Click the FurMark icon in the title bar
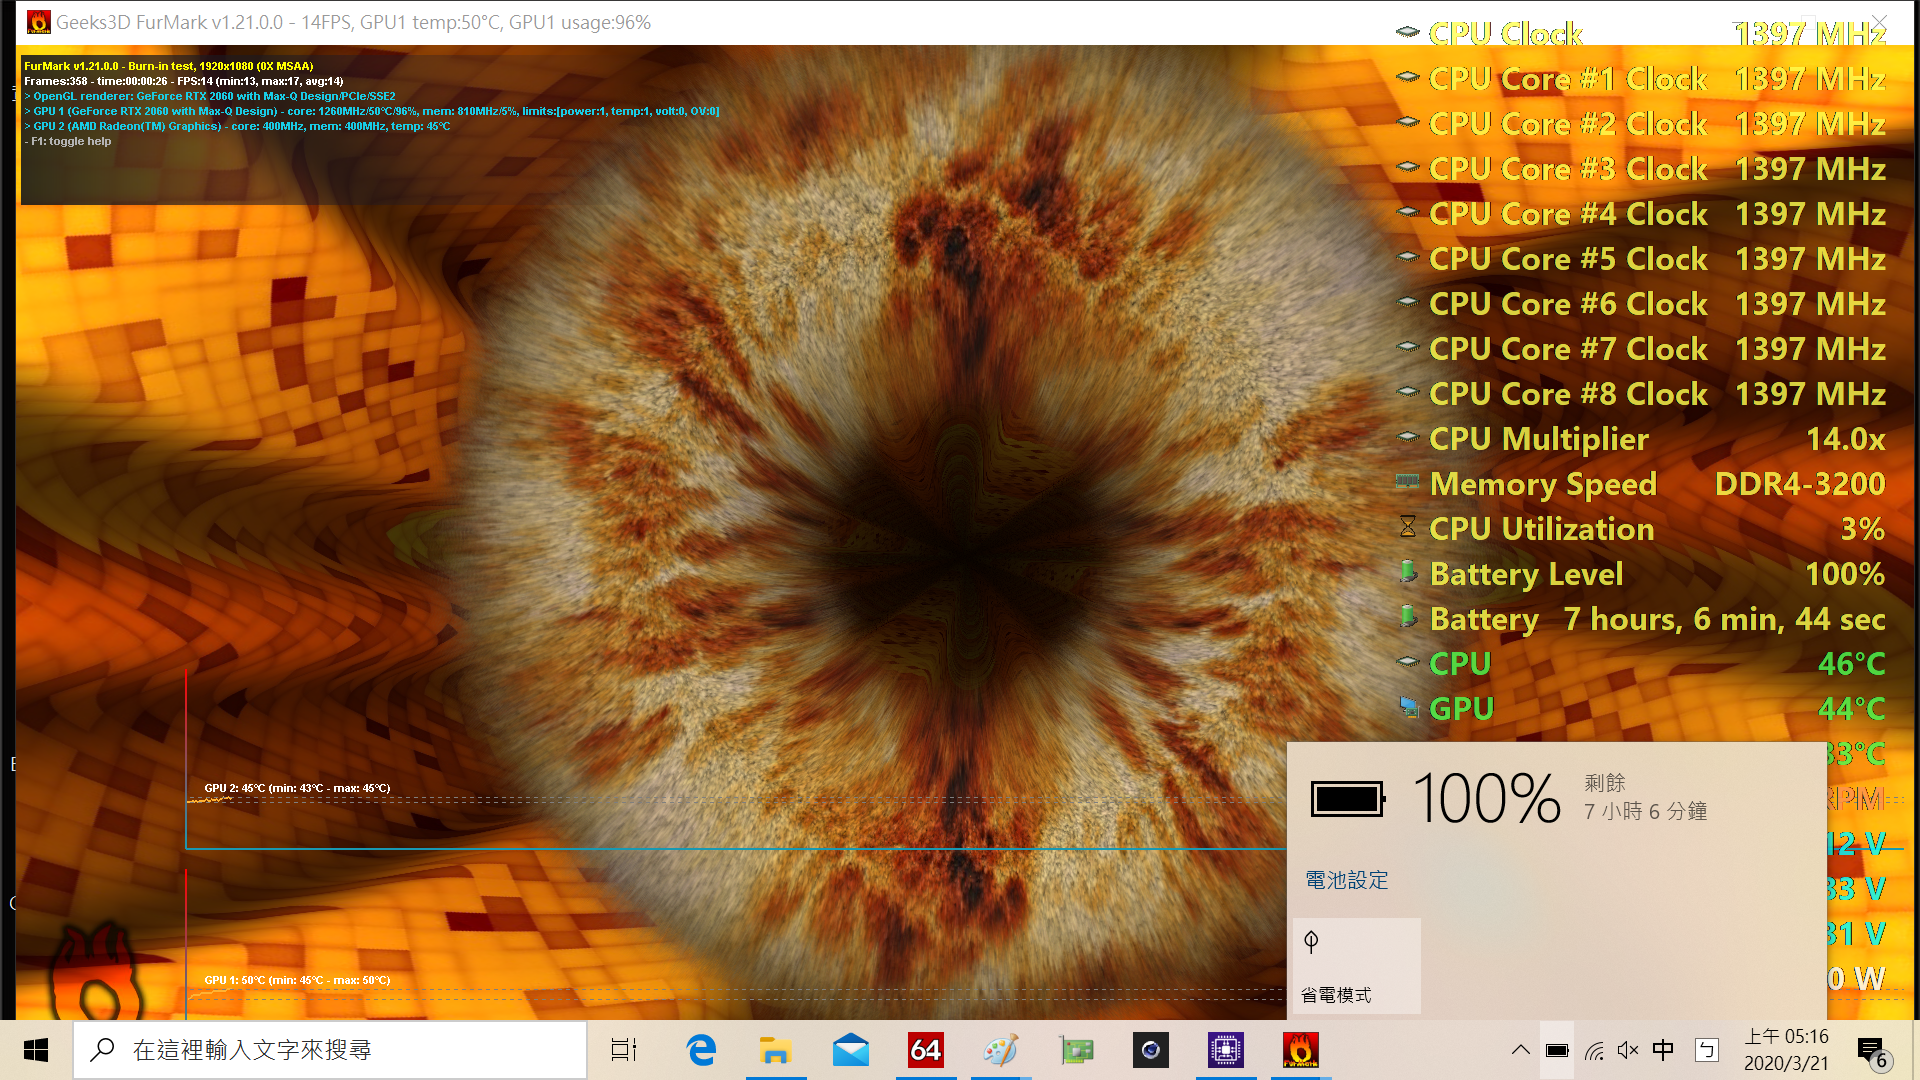Image resolution: width=1920 pixels, height=1080 pixels. point(38,22)
